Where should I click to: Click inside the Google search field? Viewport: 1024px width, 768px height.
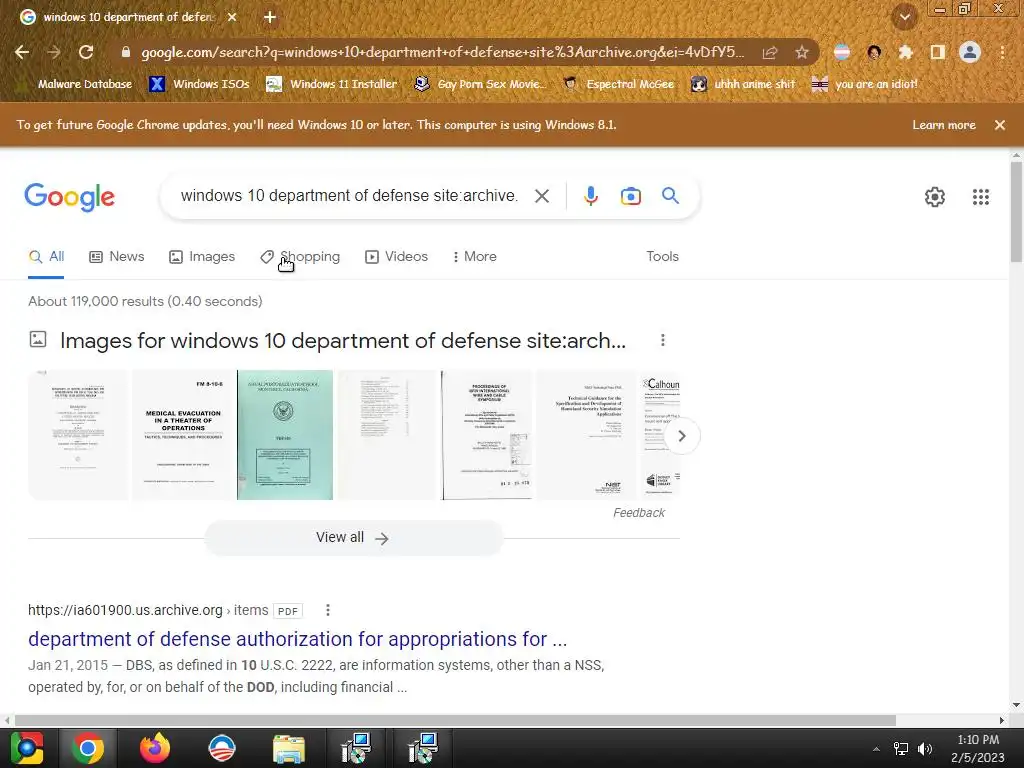click(349, 196)
